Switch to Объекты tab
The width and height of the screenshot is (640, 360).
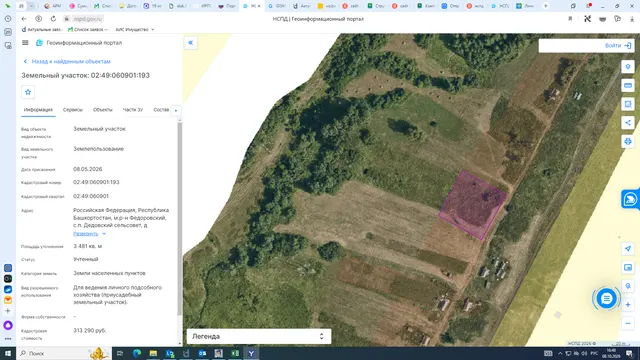coord(102,110)
